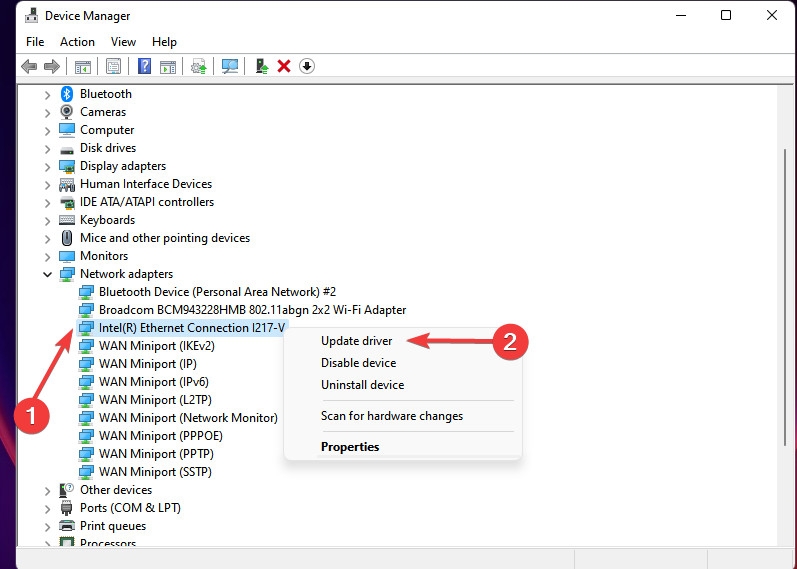Click the Computer label in the tree

click(107, 130)
